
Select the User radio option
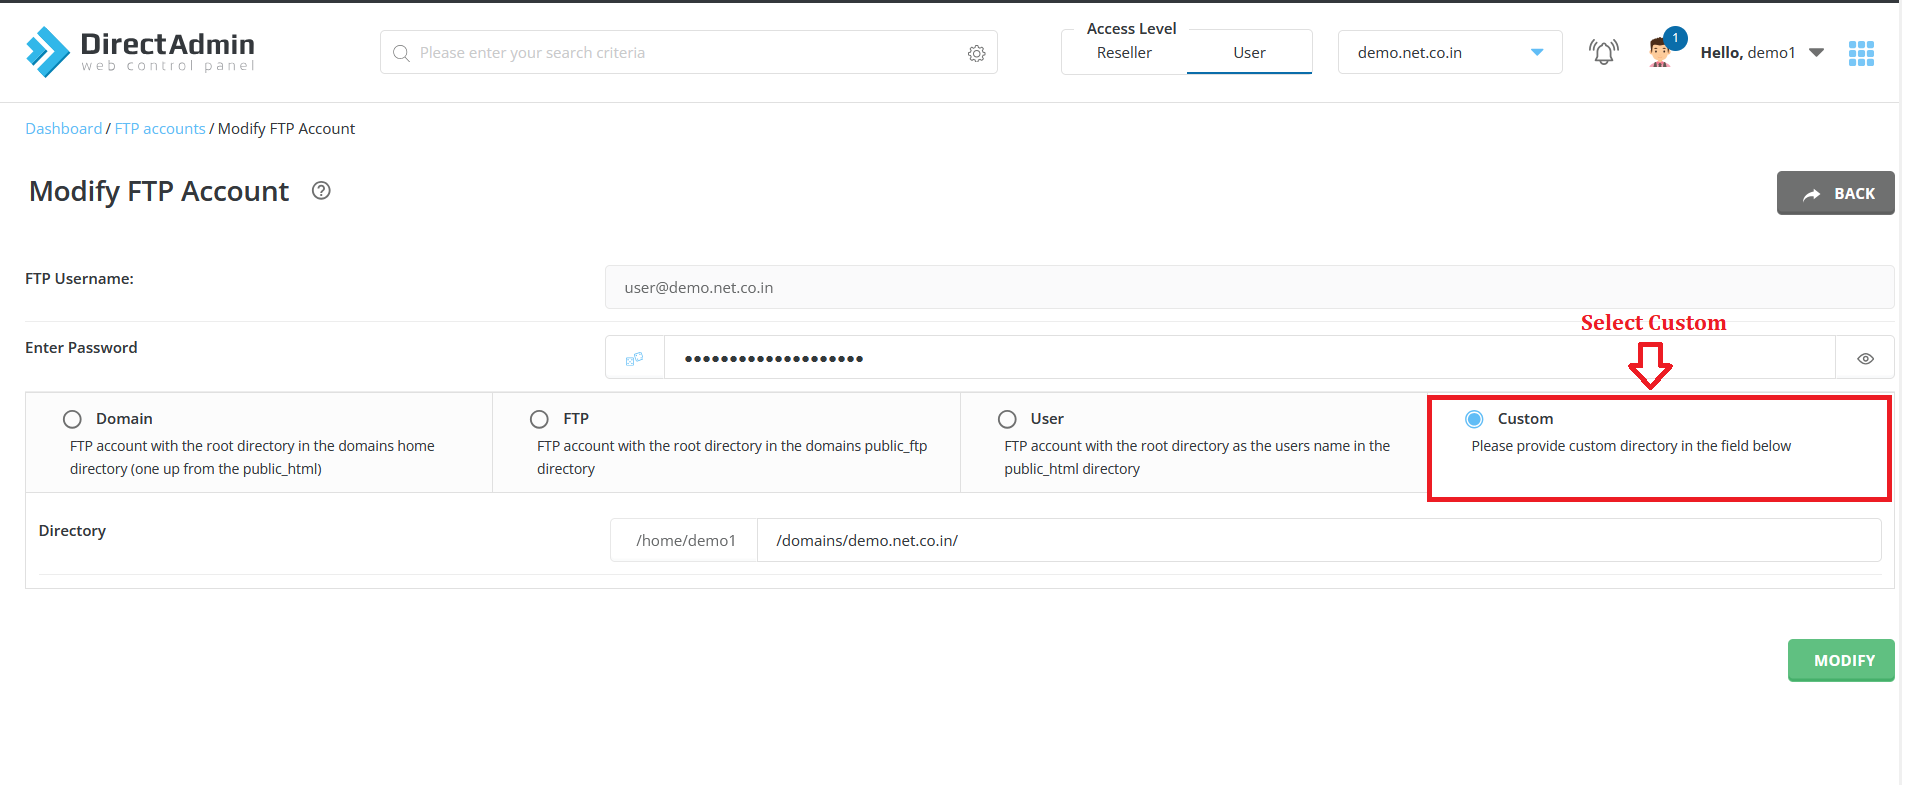point(1007,419)
